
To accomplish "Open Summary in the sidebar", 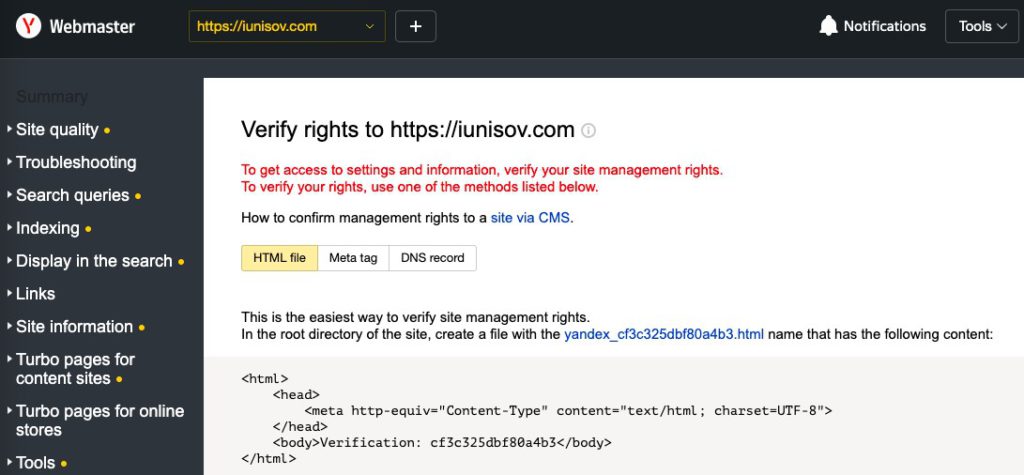I will tap(52, 97).
